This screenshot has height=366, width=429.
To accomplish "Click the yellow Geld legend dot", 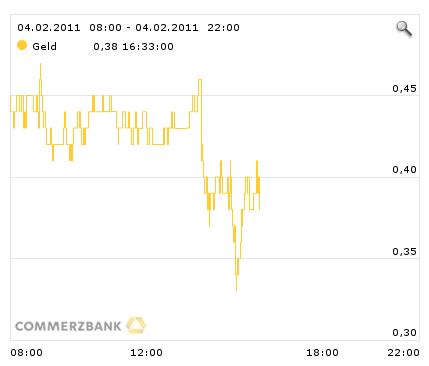I will pyautogui.click(x=22, y=45).
